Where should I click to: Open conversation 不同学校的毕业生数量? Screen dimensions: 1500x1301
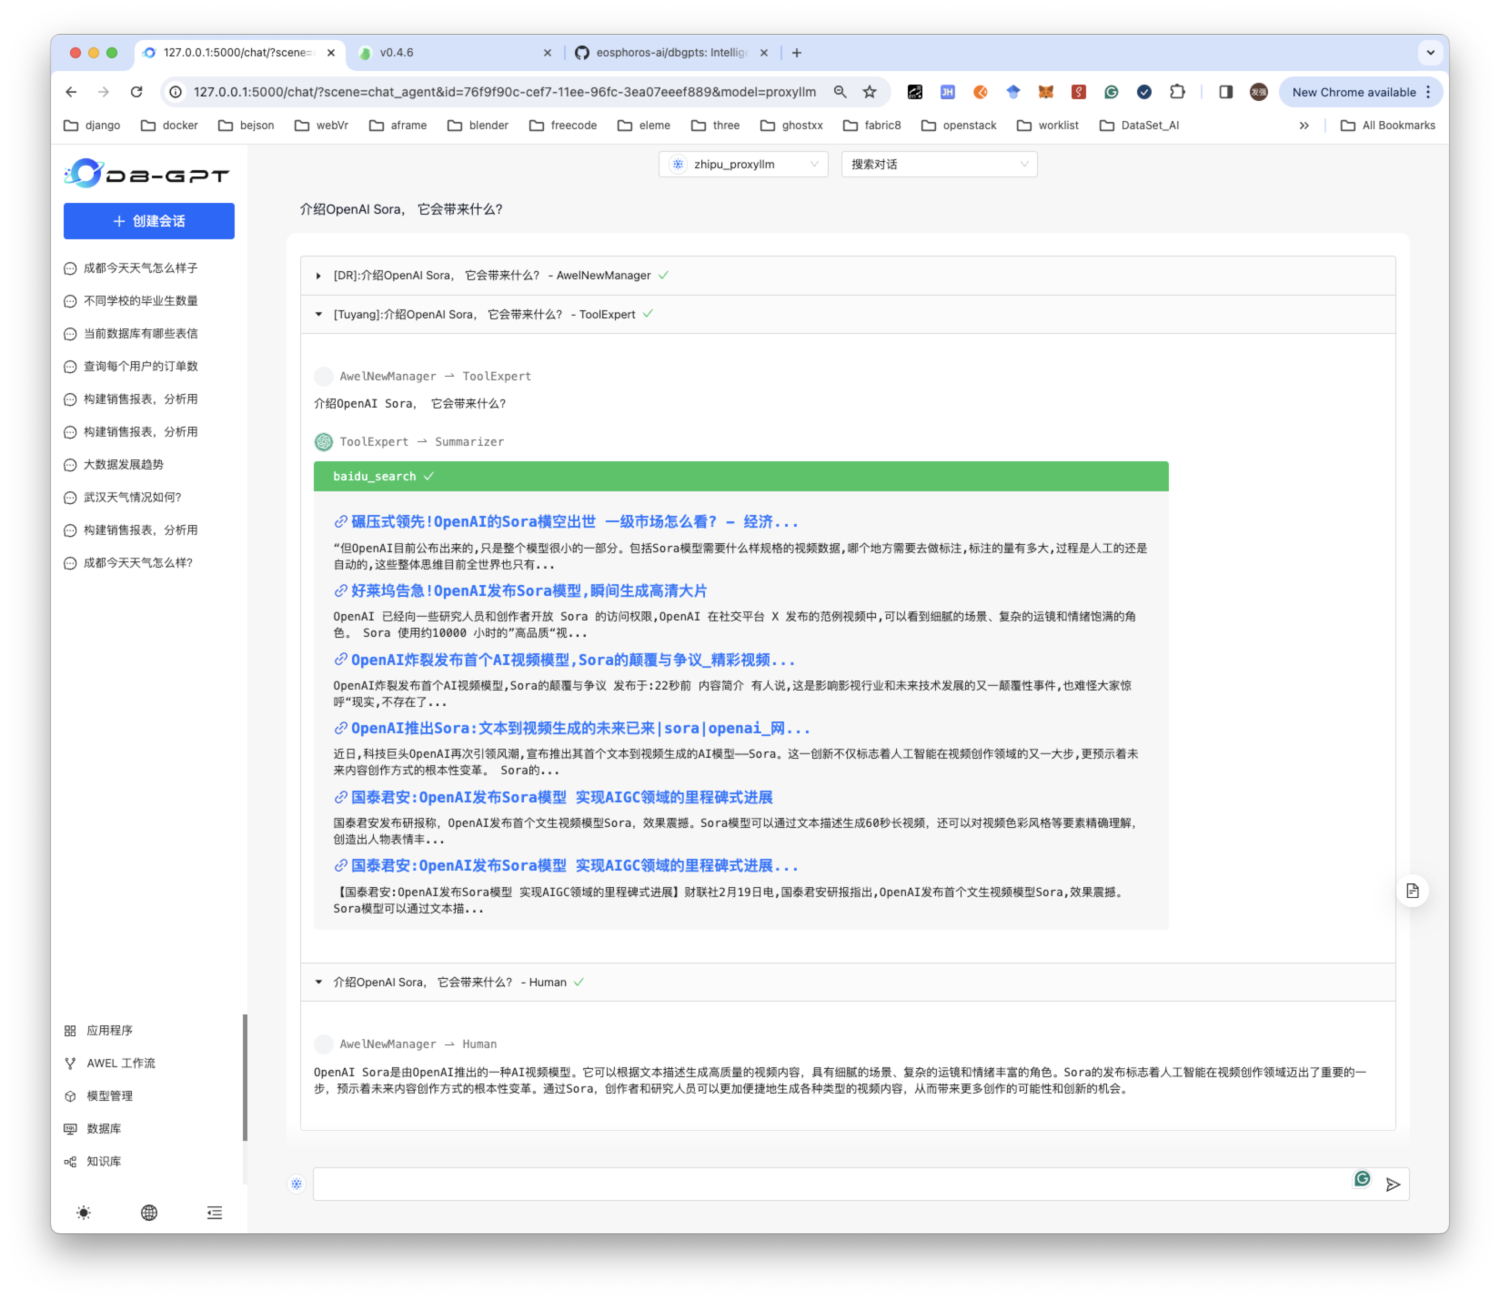(x=140, y=301)
